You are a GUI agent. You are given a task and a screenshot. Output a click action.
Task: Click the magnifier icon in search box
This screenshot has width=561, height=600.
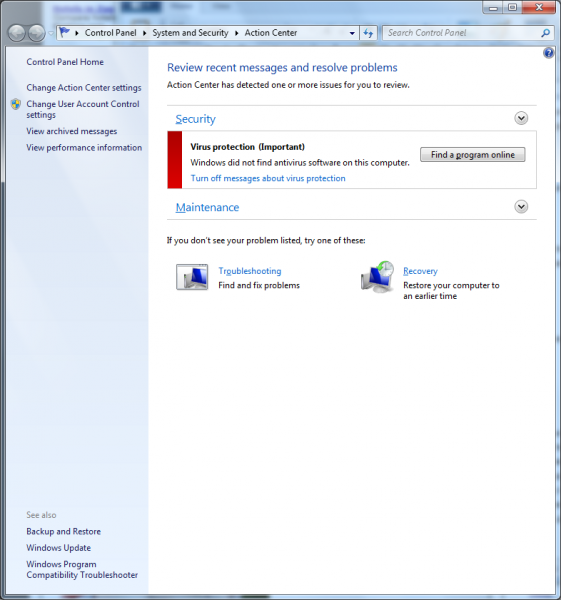pyautogui.click(x=545, y=33)
